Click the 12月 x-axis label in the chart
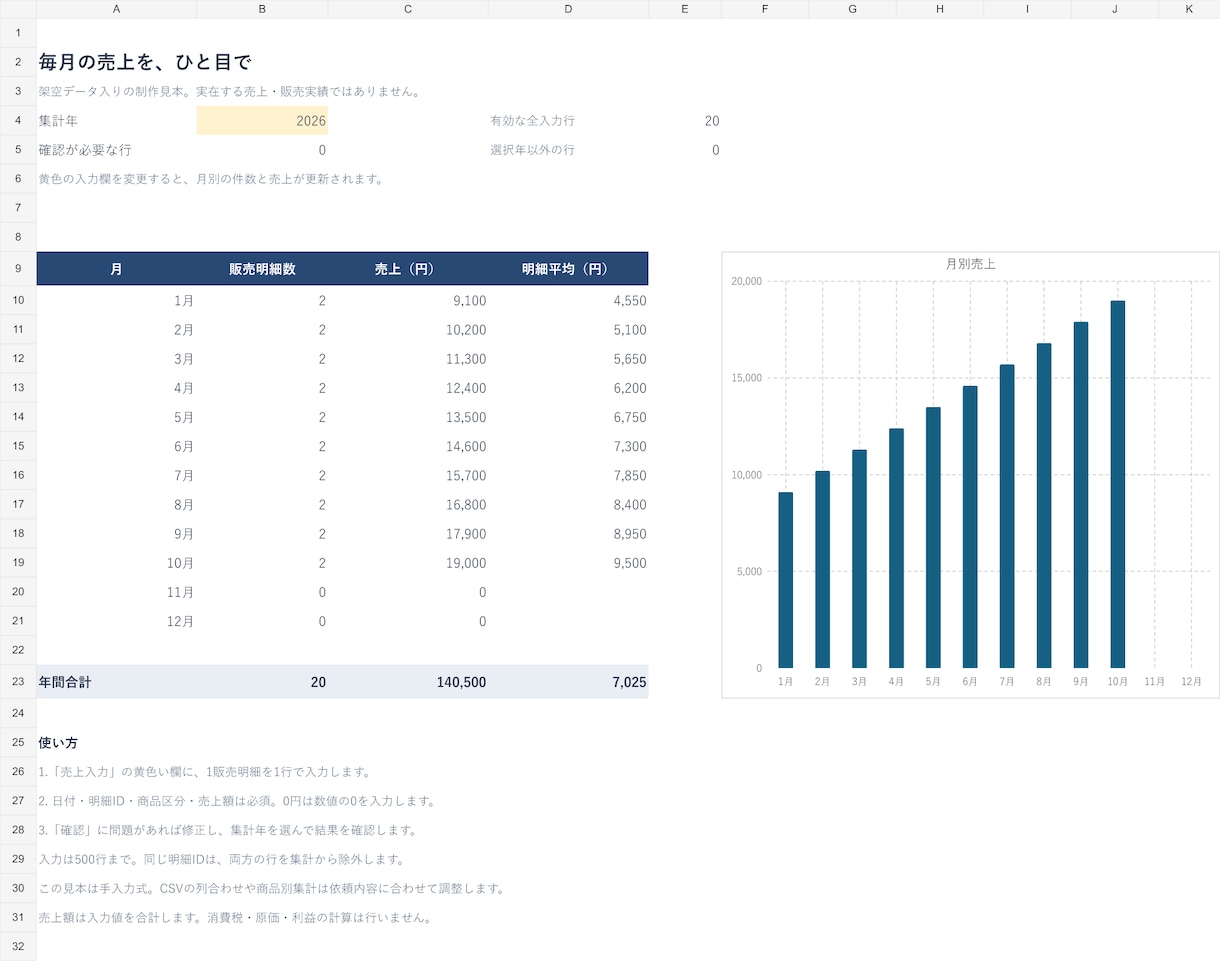1220x961 pixels. click(1191, 681)
